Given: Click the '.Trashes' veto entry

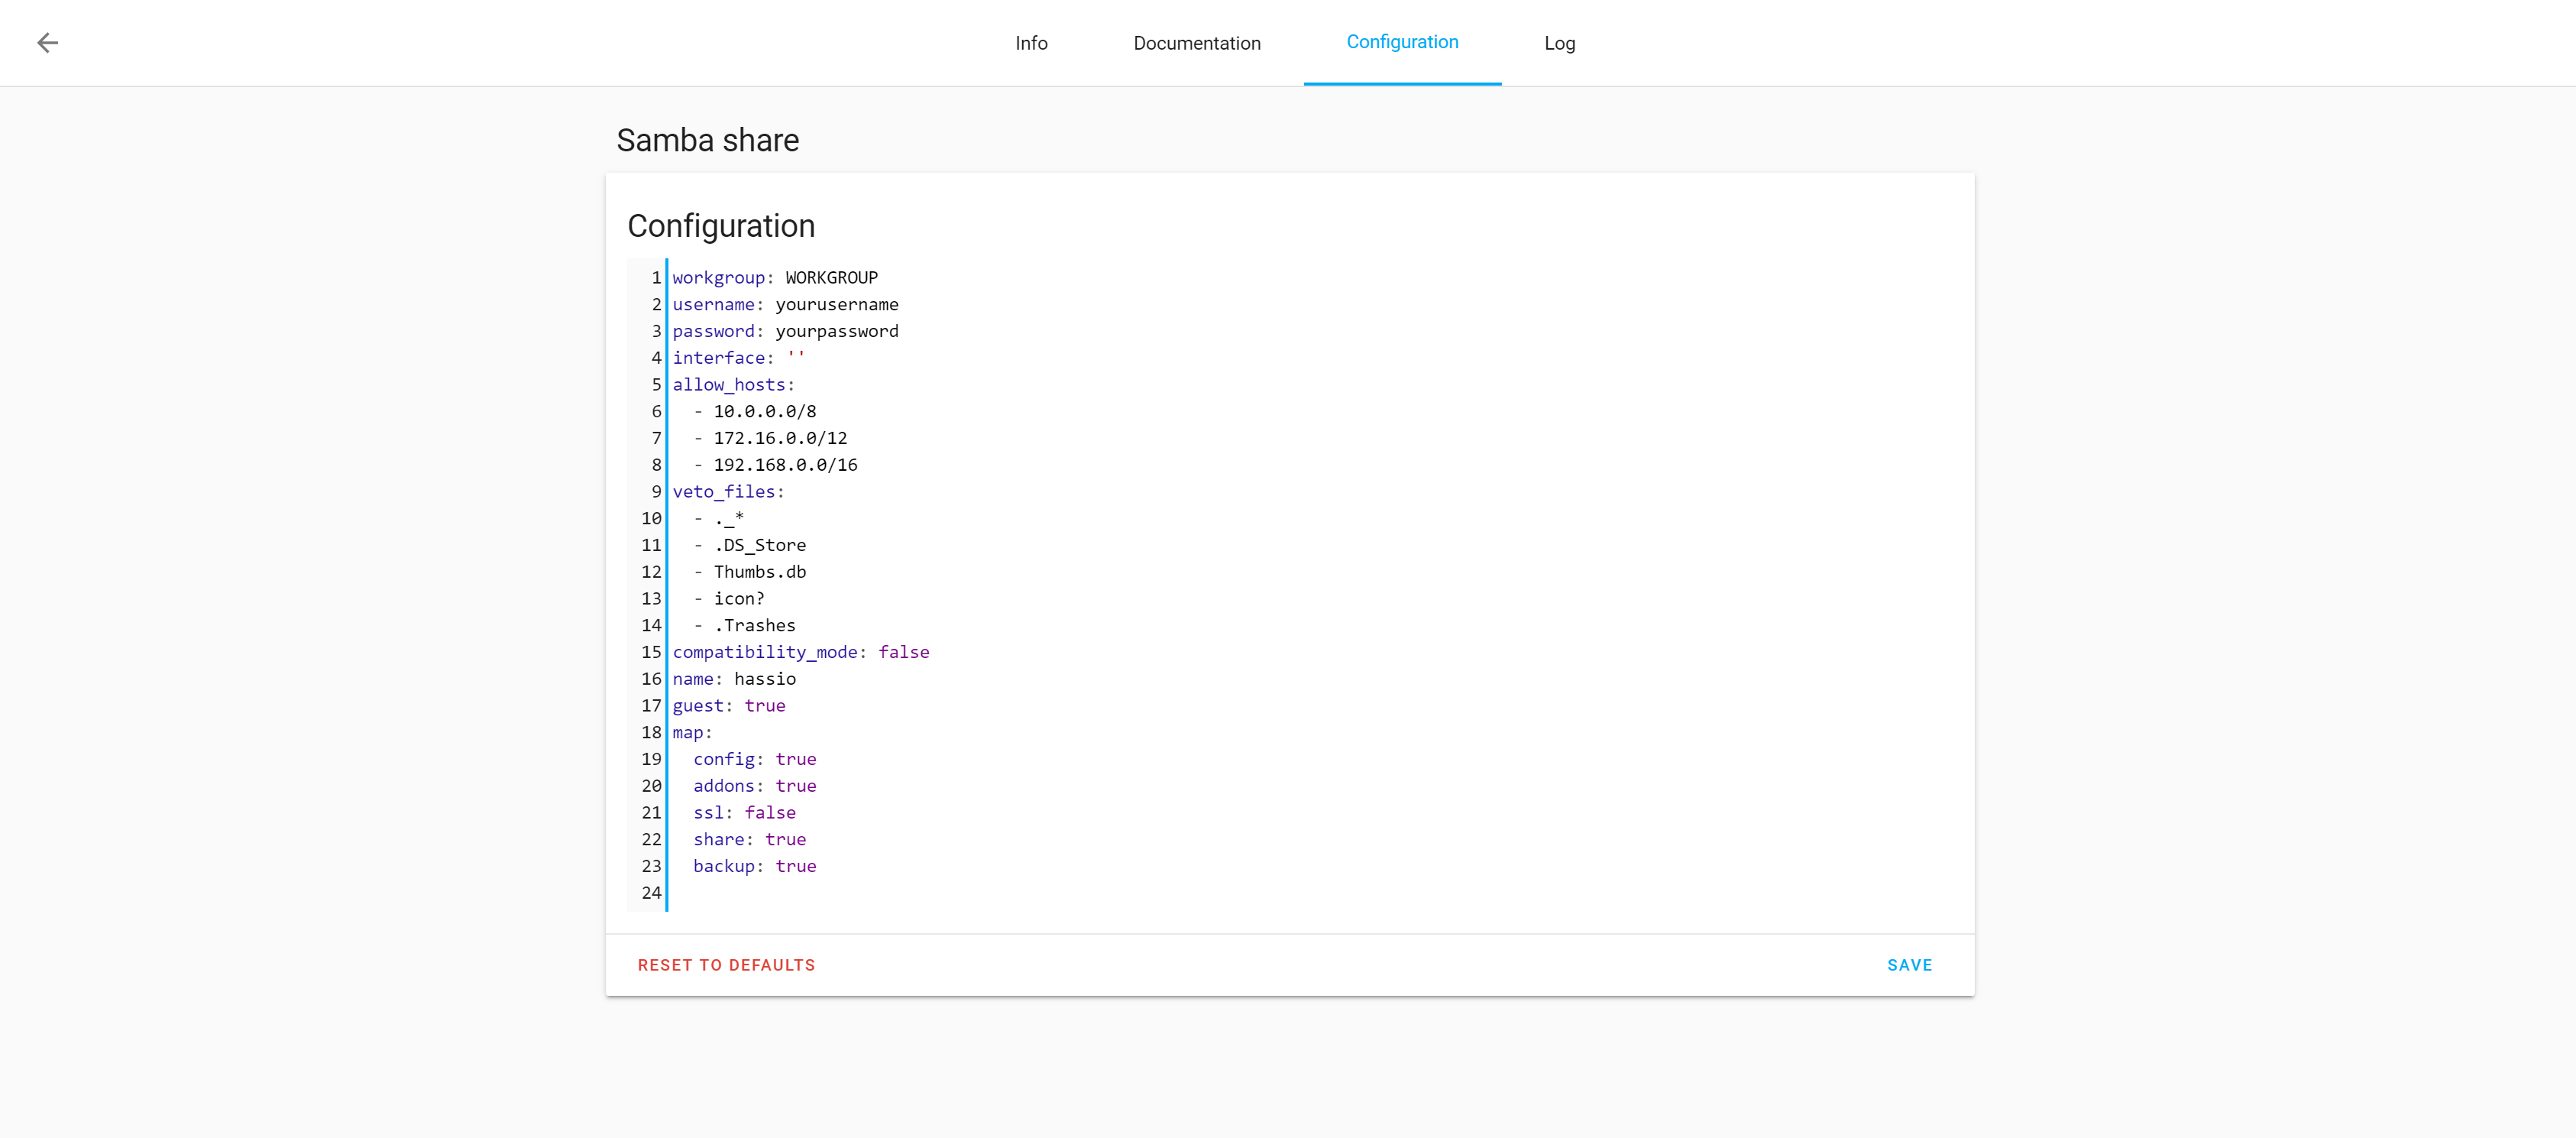Looking at the screenshot, I should coord(755,625).
